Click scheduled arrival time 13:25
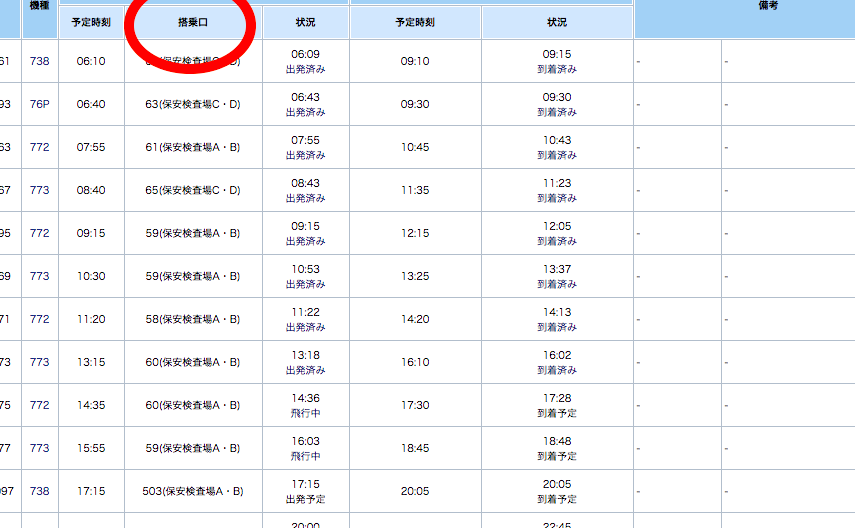The image size is (855, 528). [x=415, y=276]
